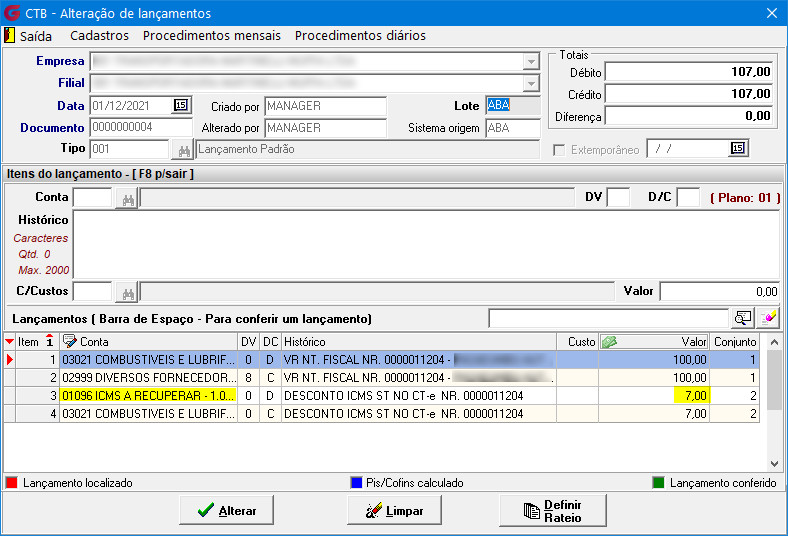The height and width of the screenshot is (536, 788).
Task: Open the Extemporâneo date calendar icon
Action: (738, 148)
